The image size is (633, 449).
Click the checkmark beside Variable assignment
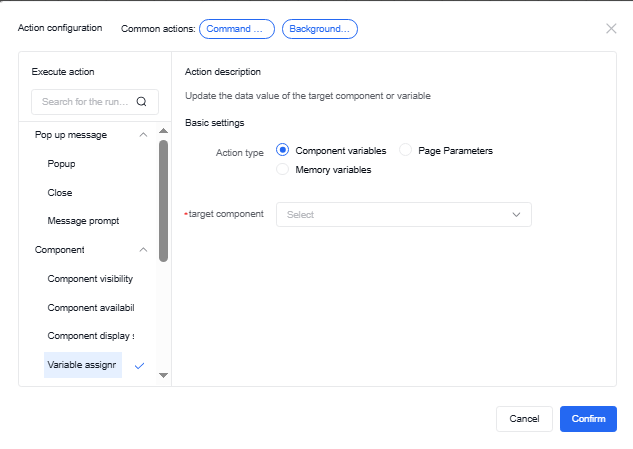pyautogui.click(x=139, y=366)
